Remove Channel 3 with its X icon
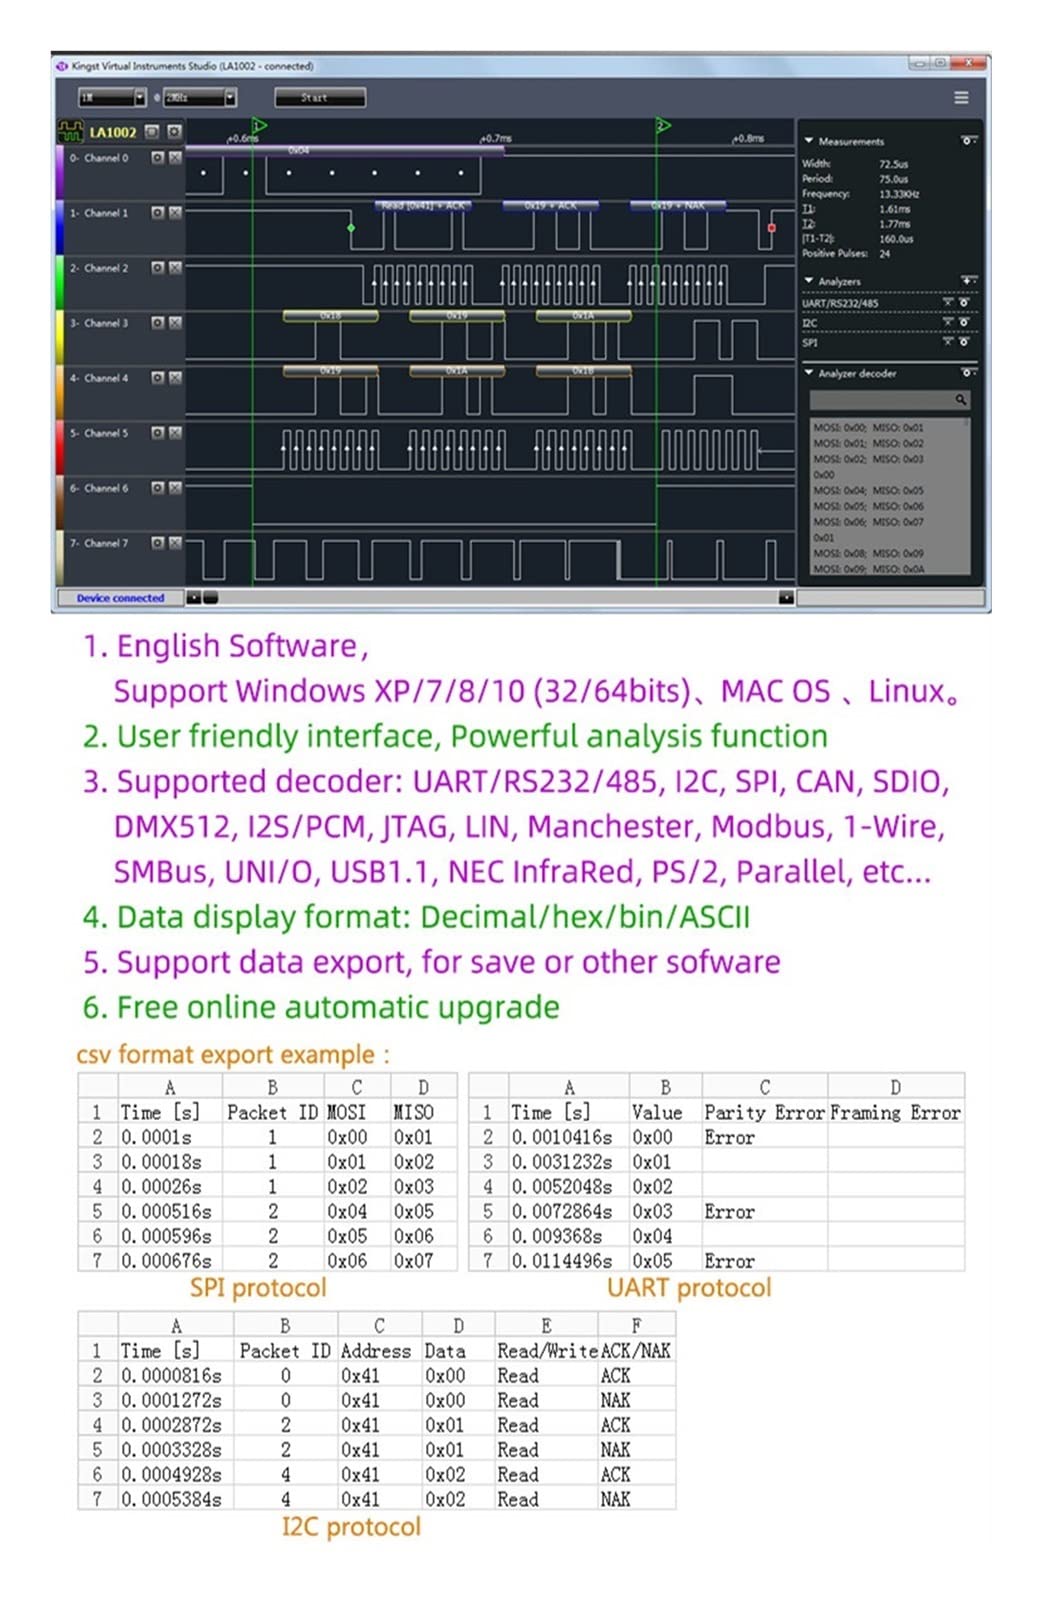1042x1601 pixels. pos(175,323)
